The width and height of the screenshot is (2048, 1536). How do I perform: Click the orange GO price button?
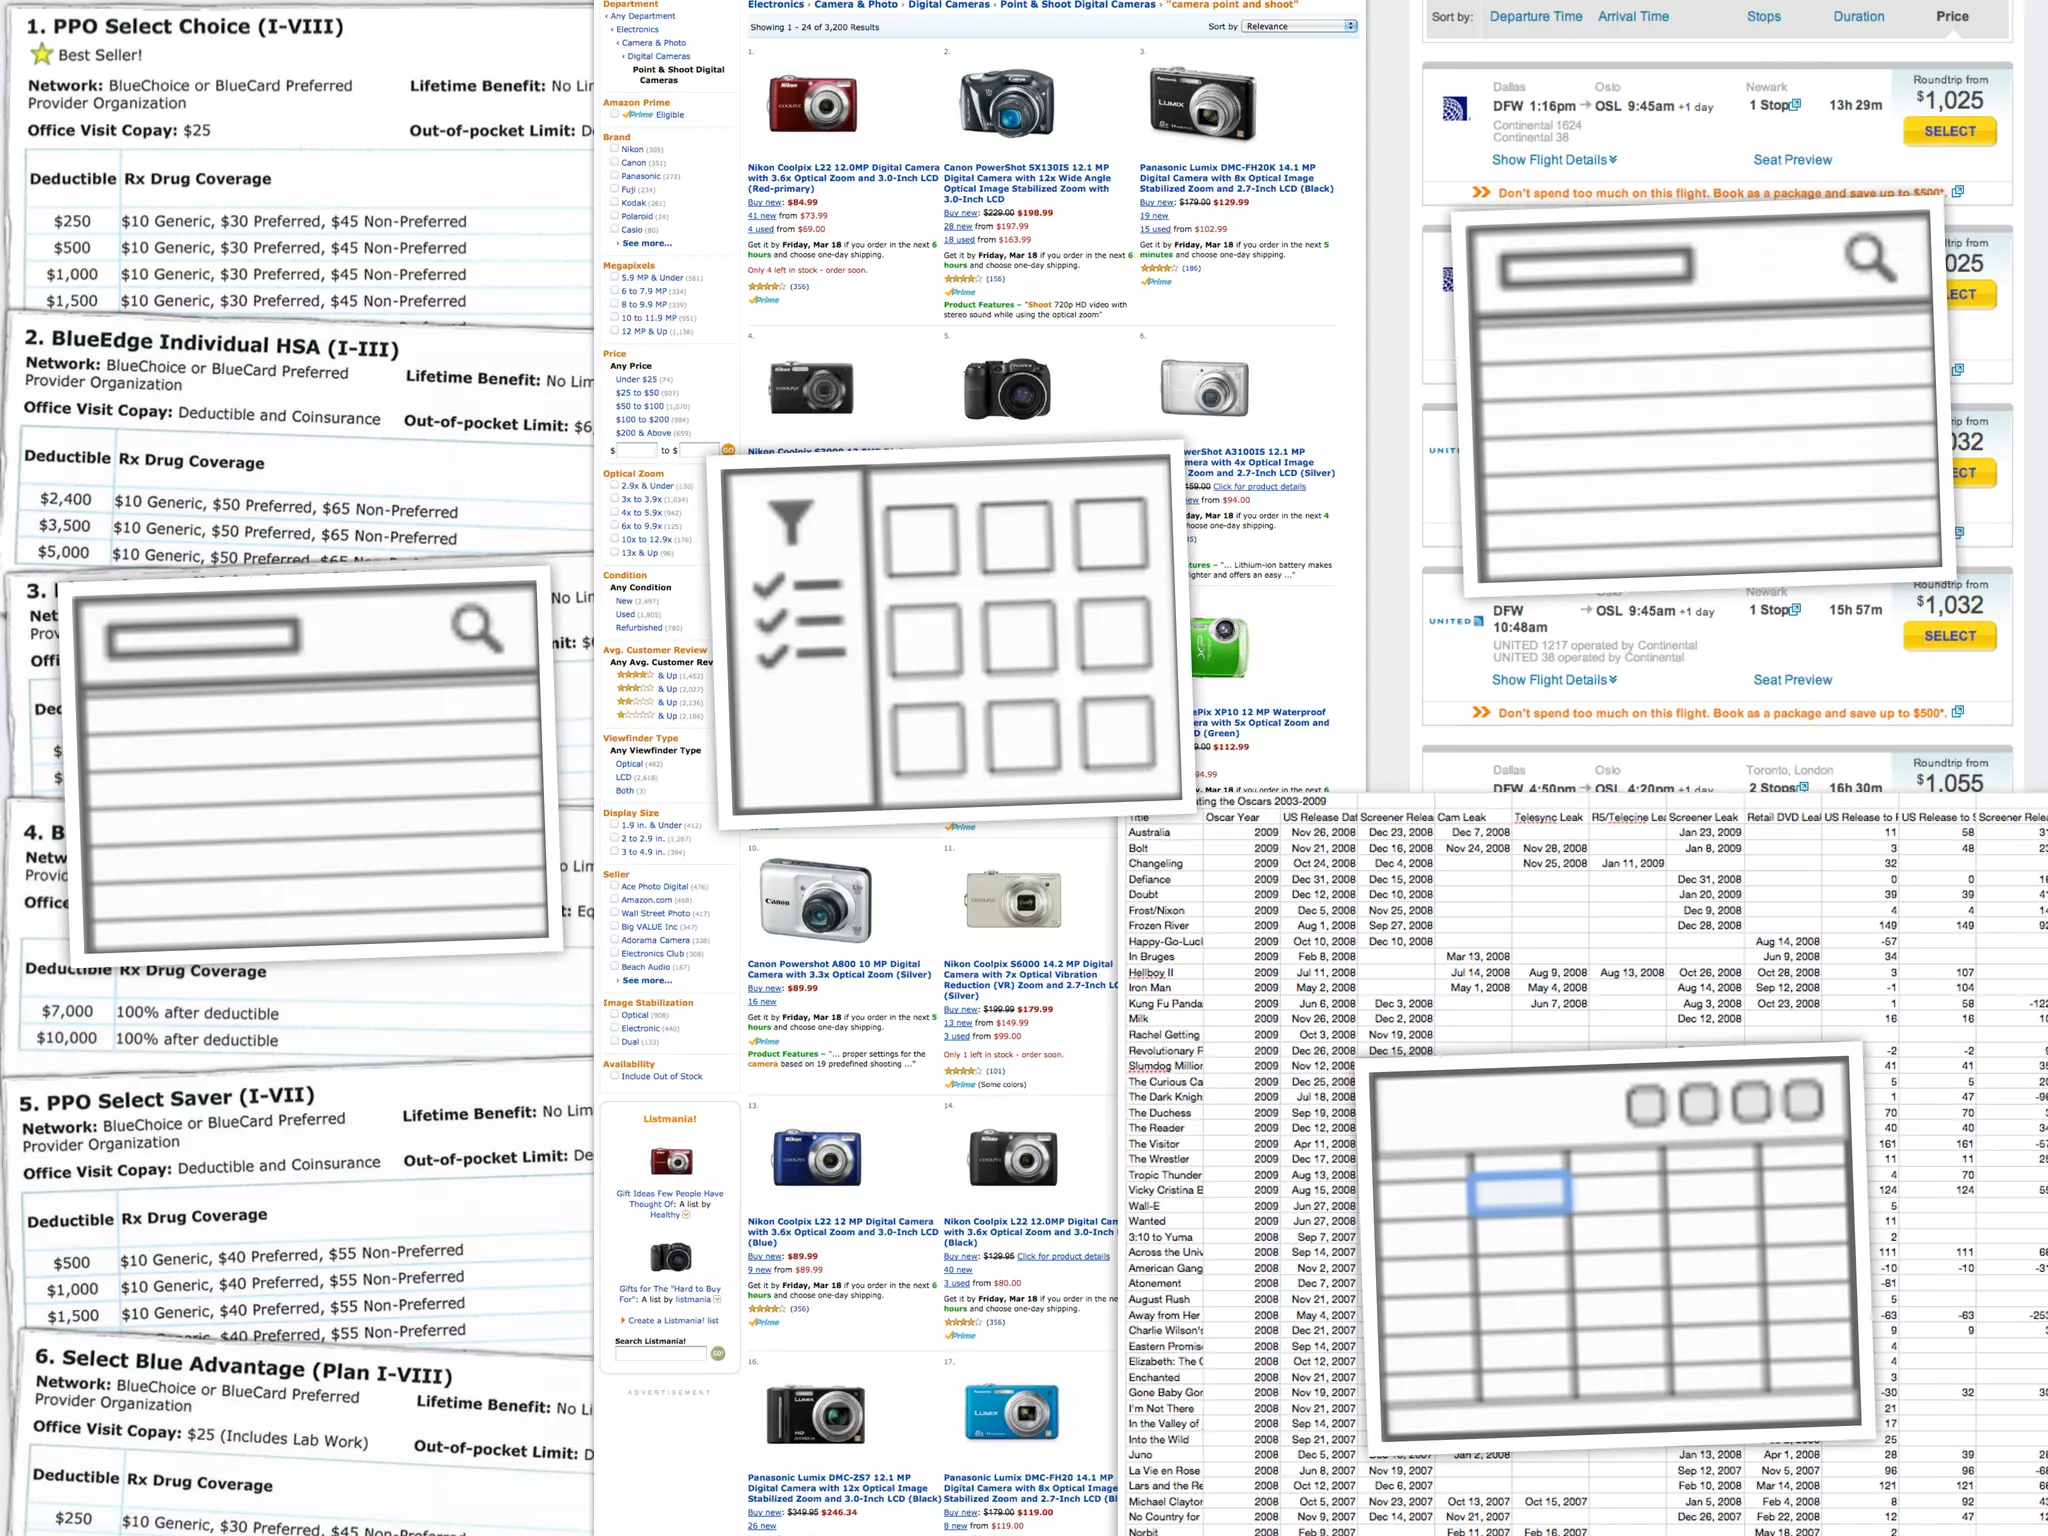(x=728, y=450)
